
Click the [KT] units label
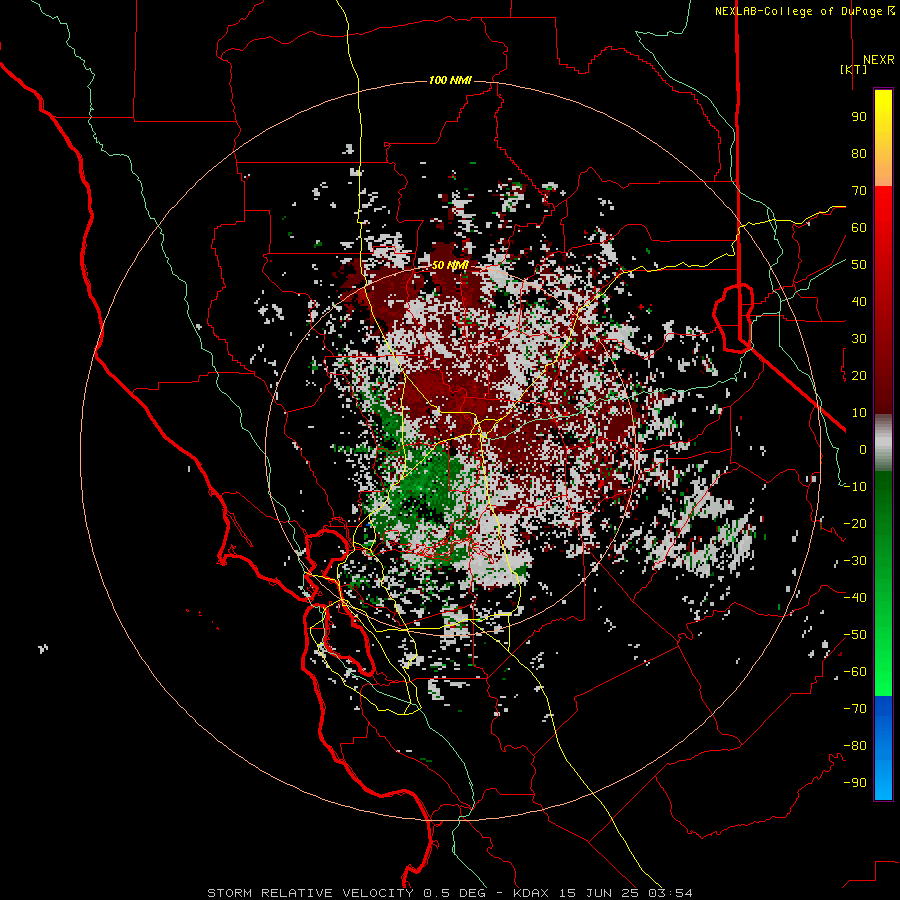[854, 69]
